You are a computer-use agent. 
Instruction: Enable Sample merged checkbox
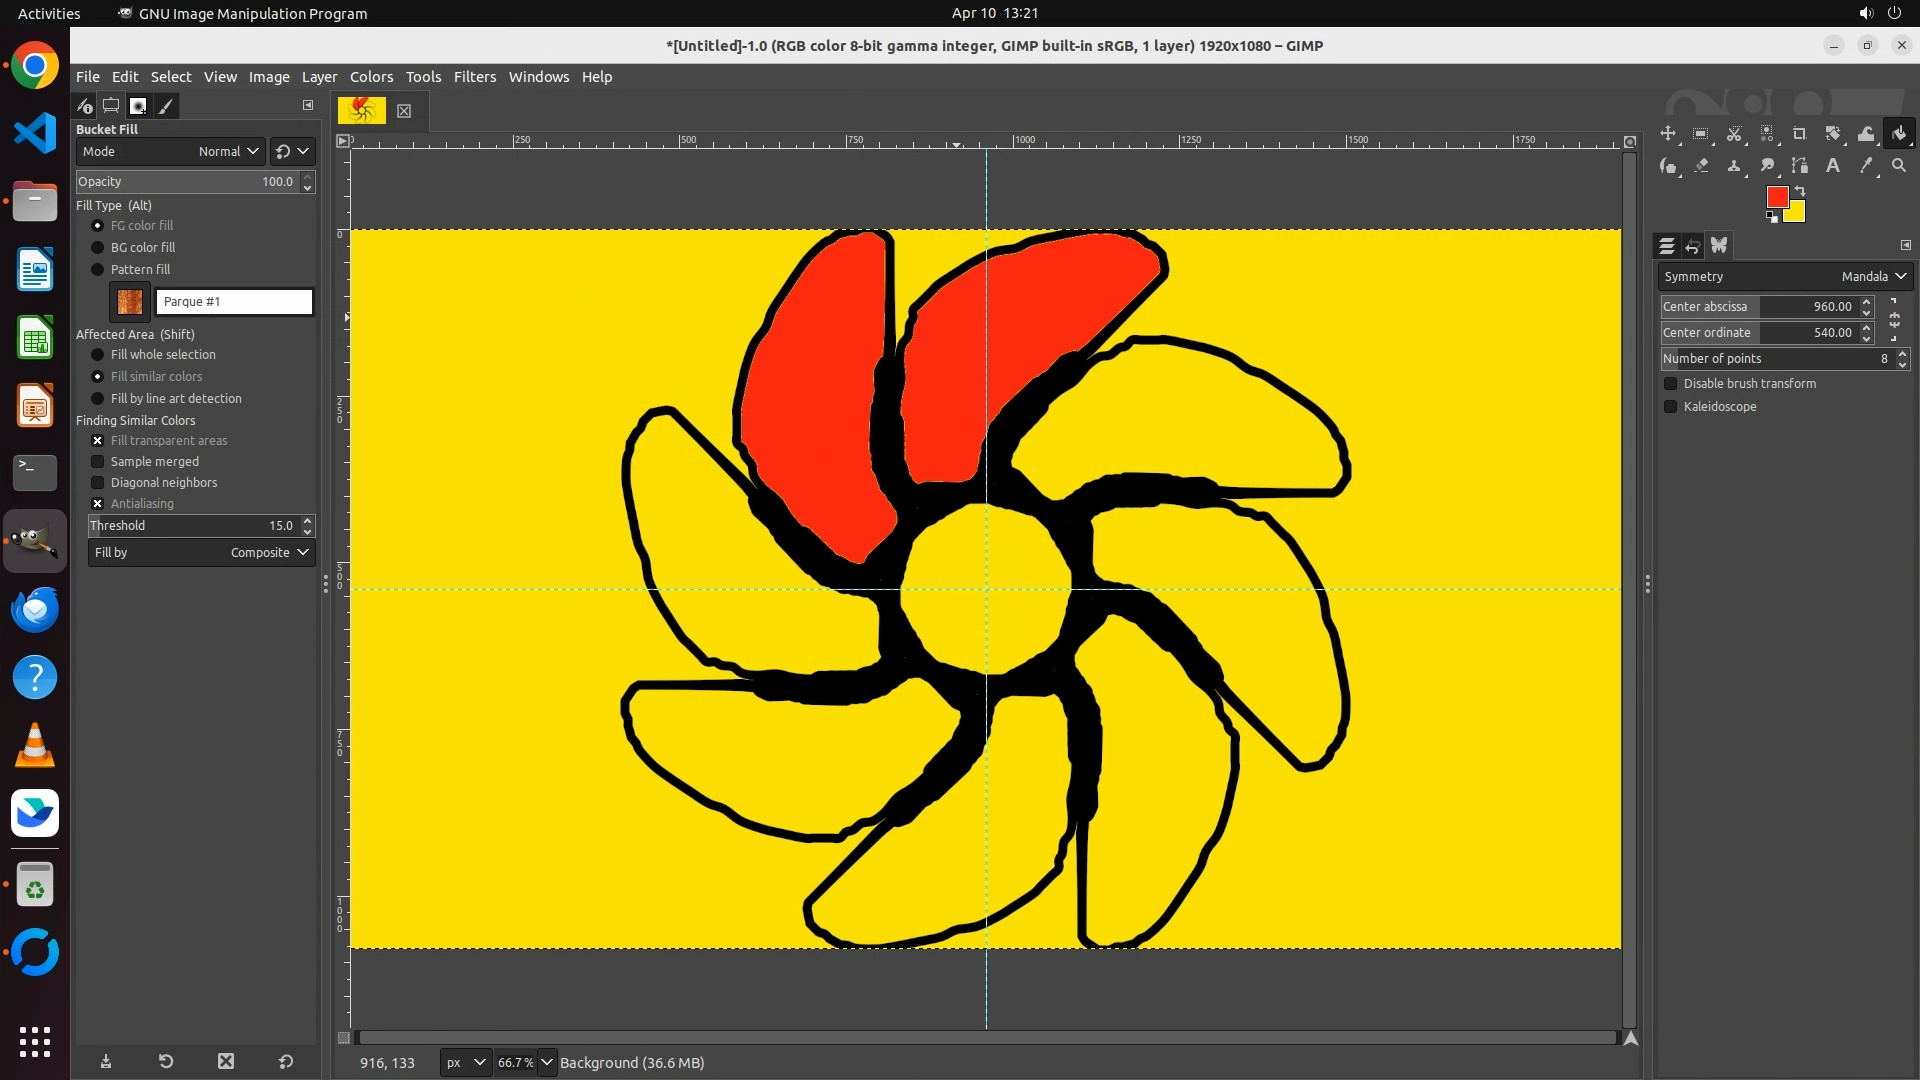click(x=98, y=462)
